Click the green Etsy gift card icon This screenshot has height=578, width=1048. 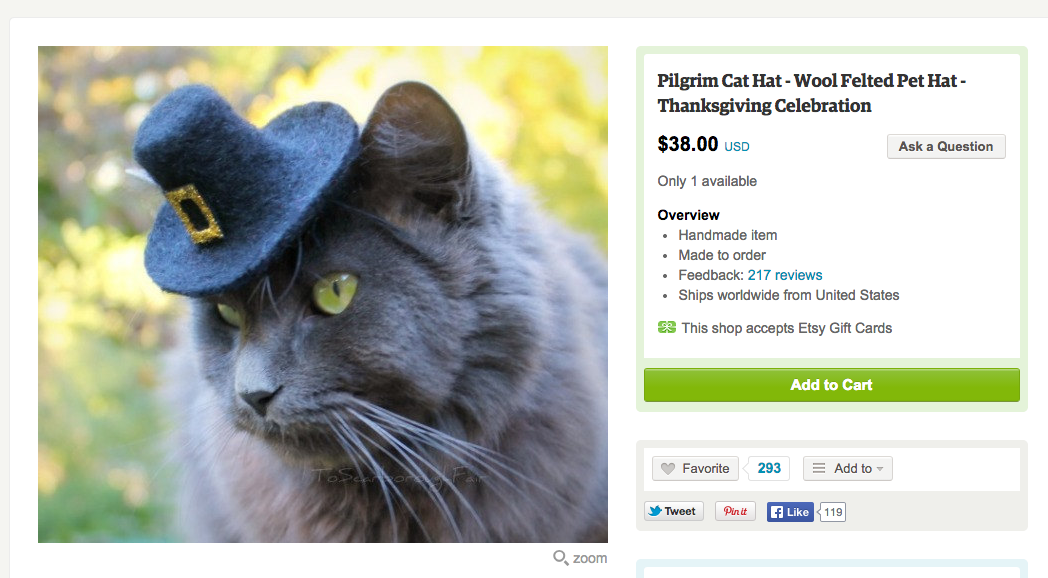click(667, 328)
